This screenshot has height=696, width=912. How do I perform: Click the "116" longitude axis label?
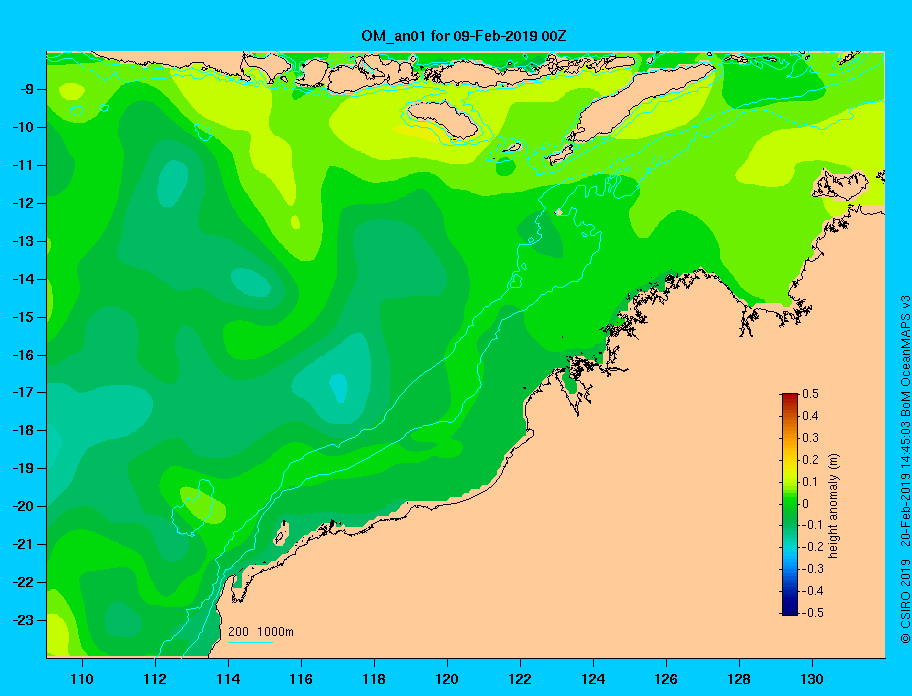click(x=301, y=679)
